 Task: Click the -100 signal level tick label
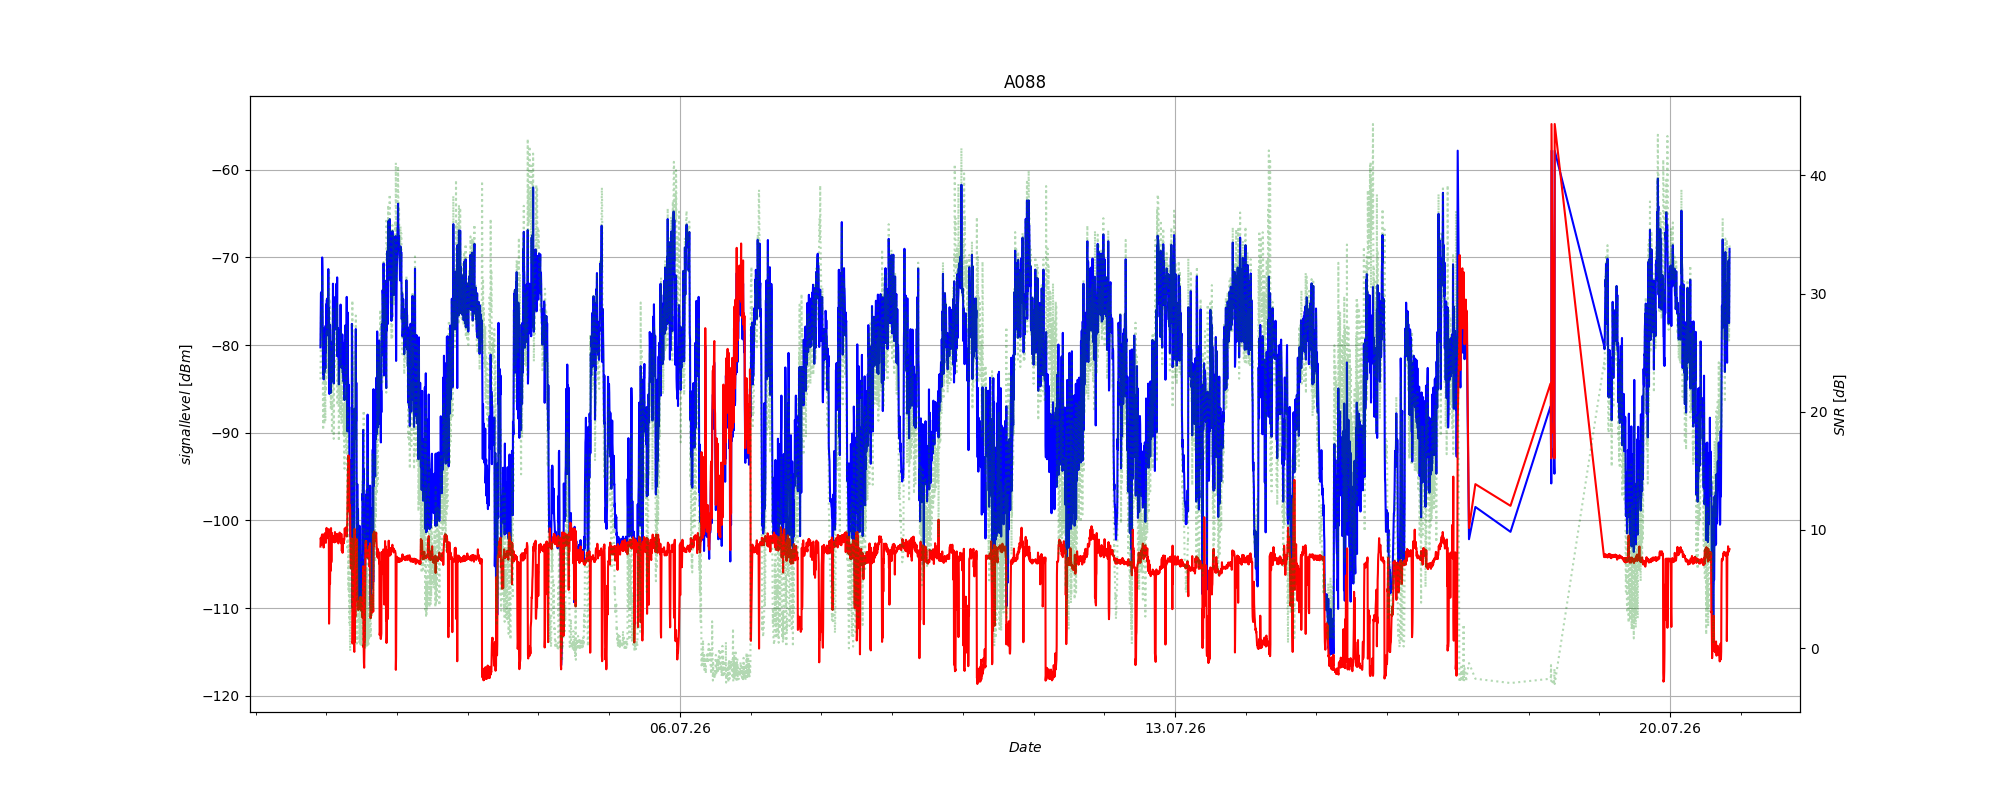(222, 521)
